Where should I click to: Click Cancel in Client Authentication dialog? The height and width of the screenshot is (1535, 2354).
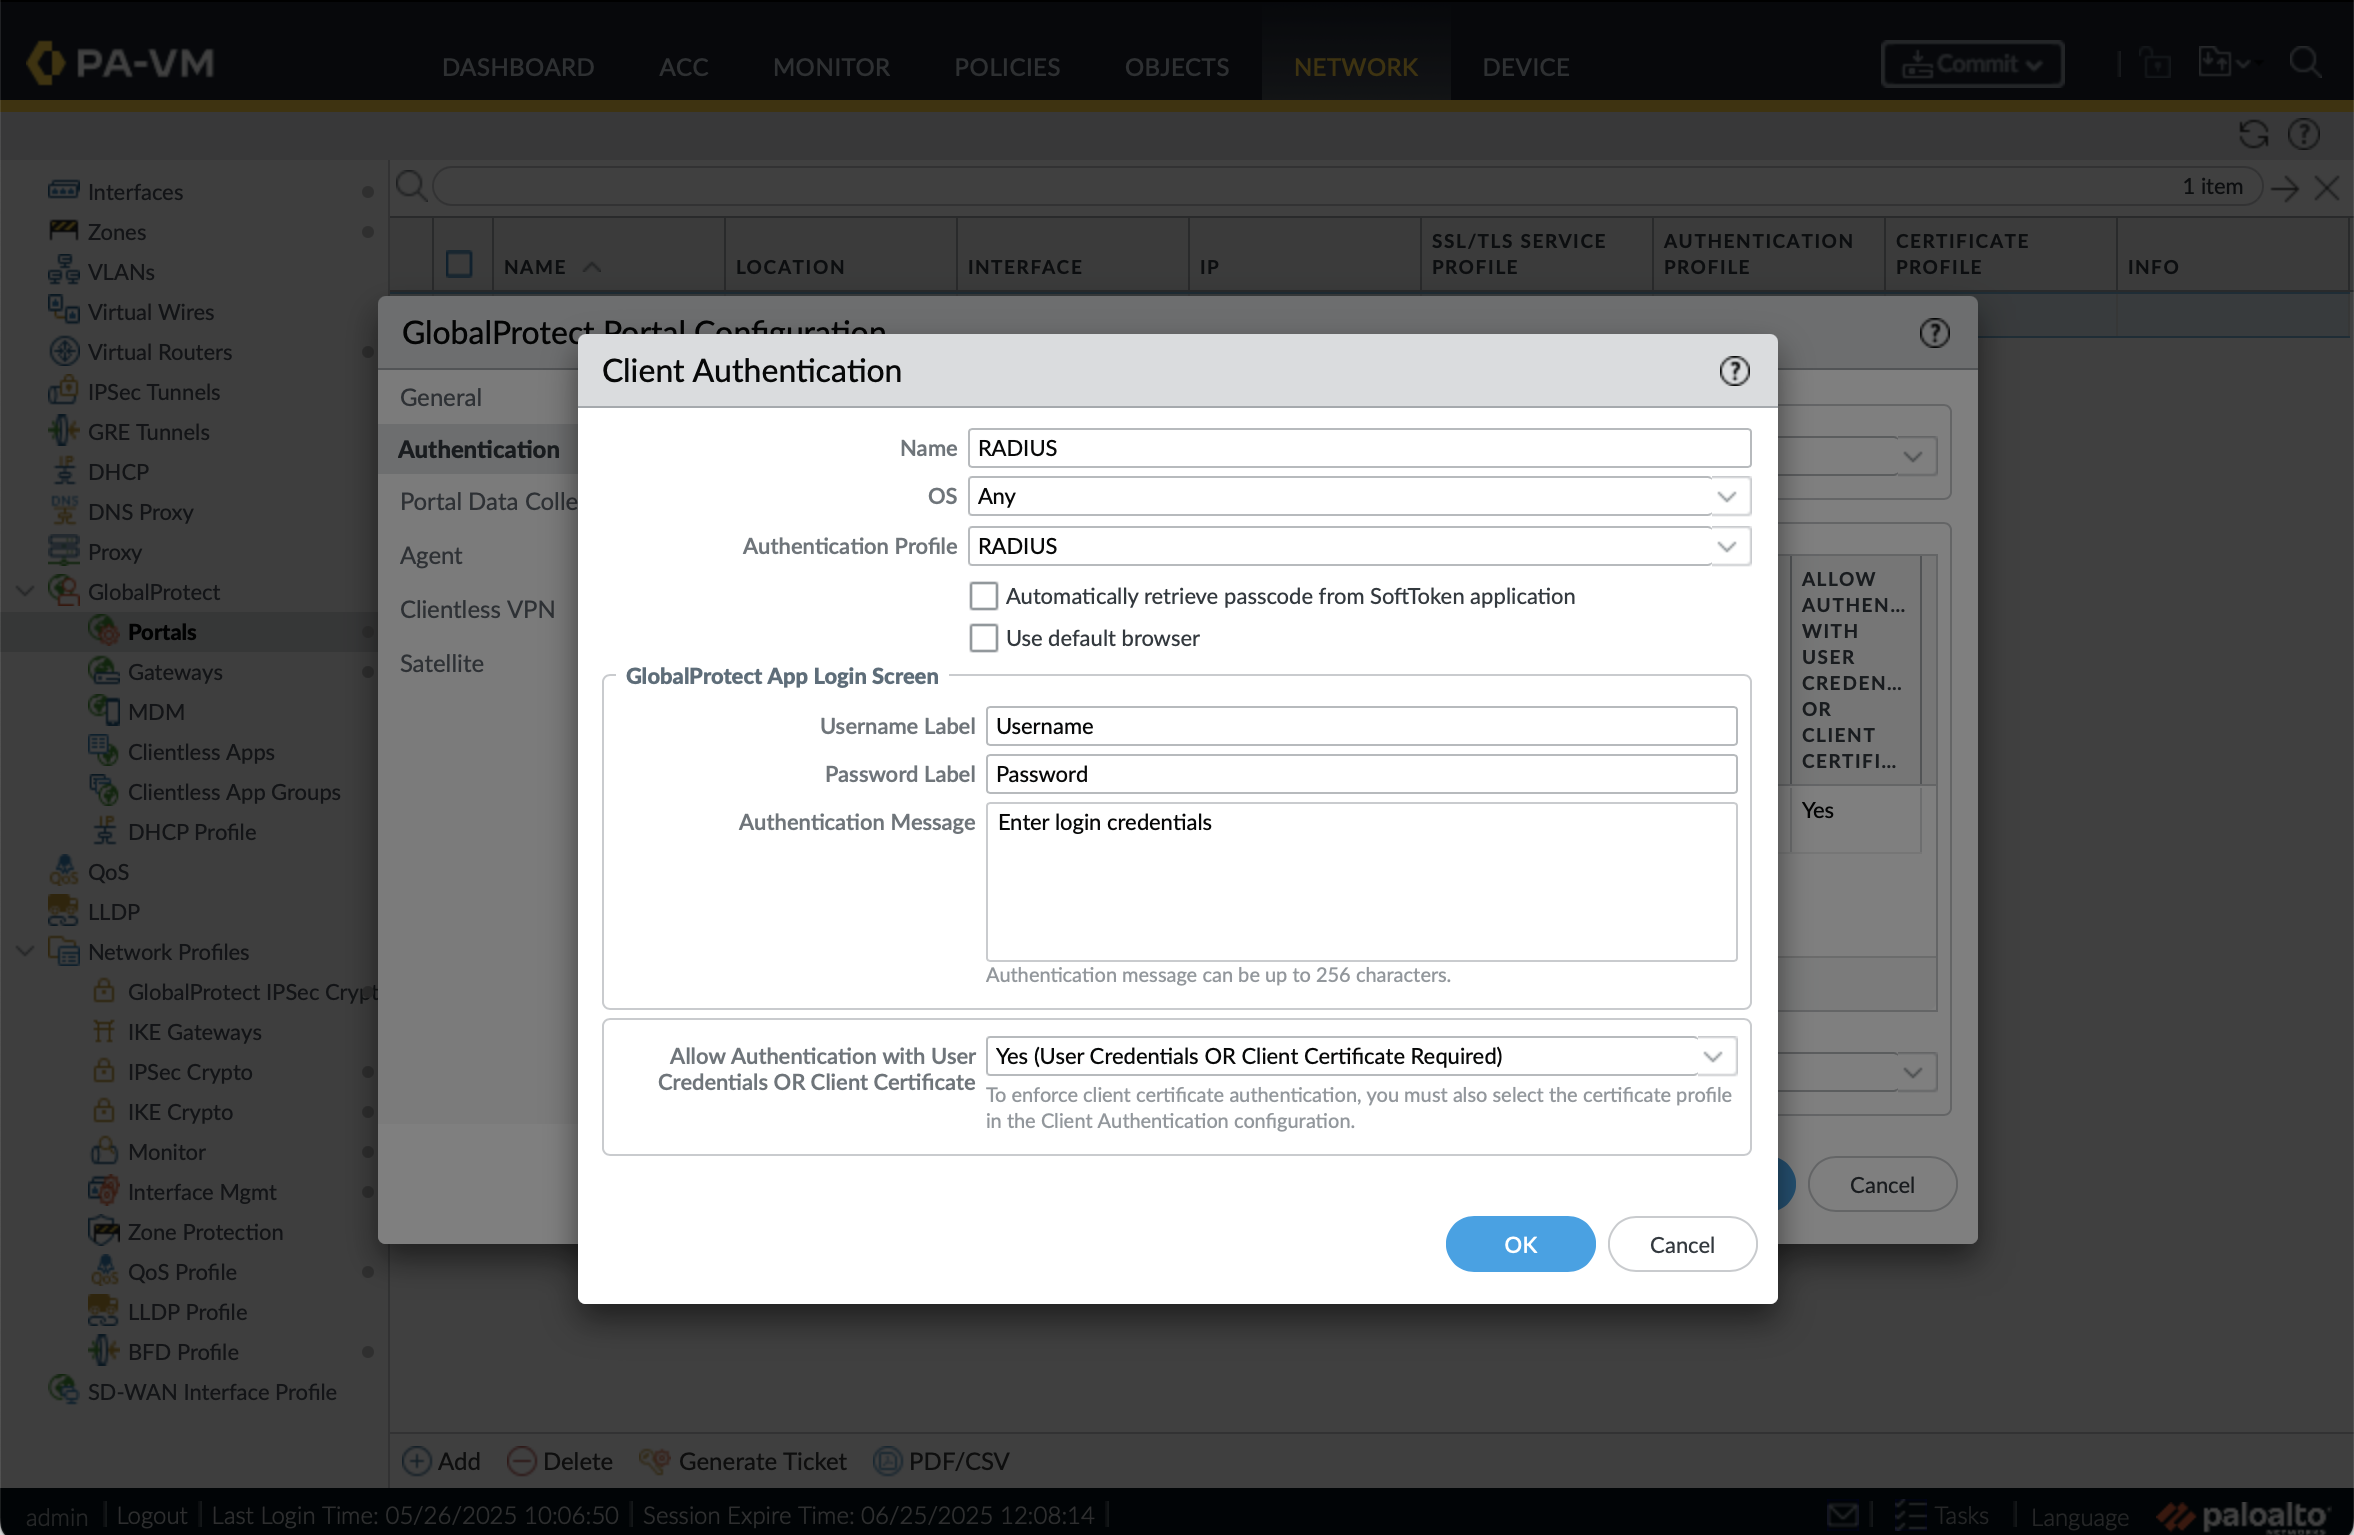[1681, 1244]
